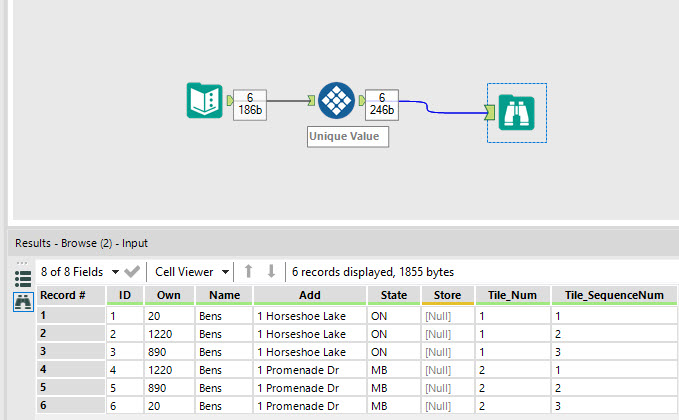The width and height of the screenshot is (679, 420).
Task: Click the previous record up arrow
Action: tap(249, 272)
